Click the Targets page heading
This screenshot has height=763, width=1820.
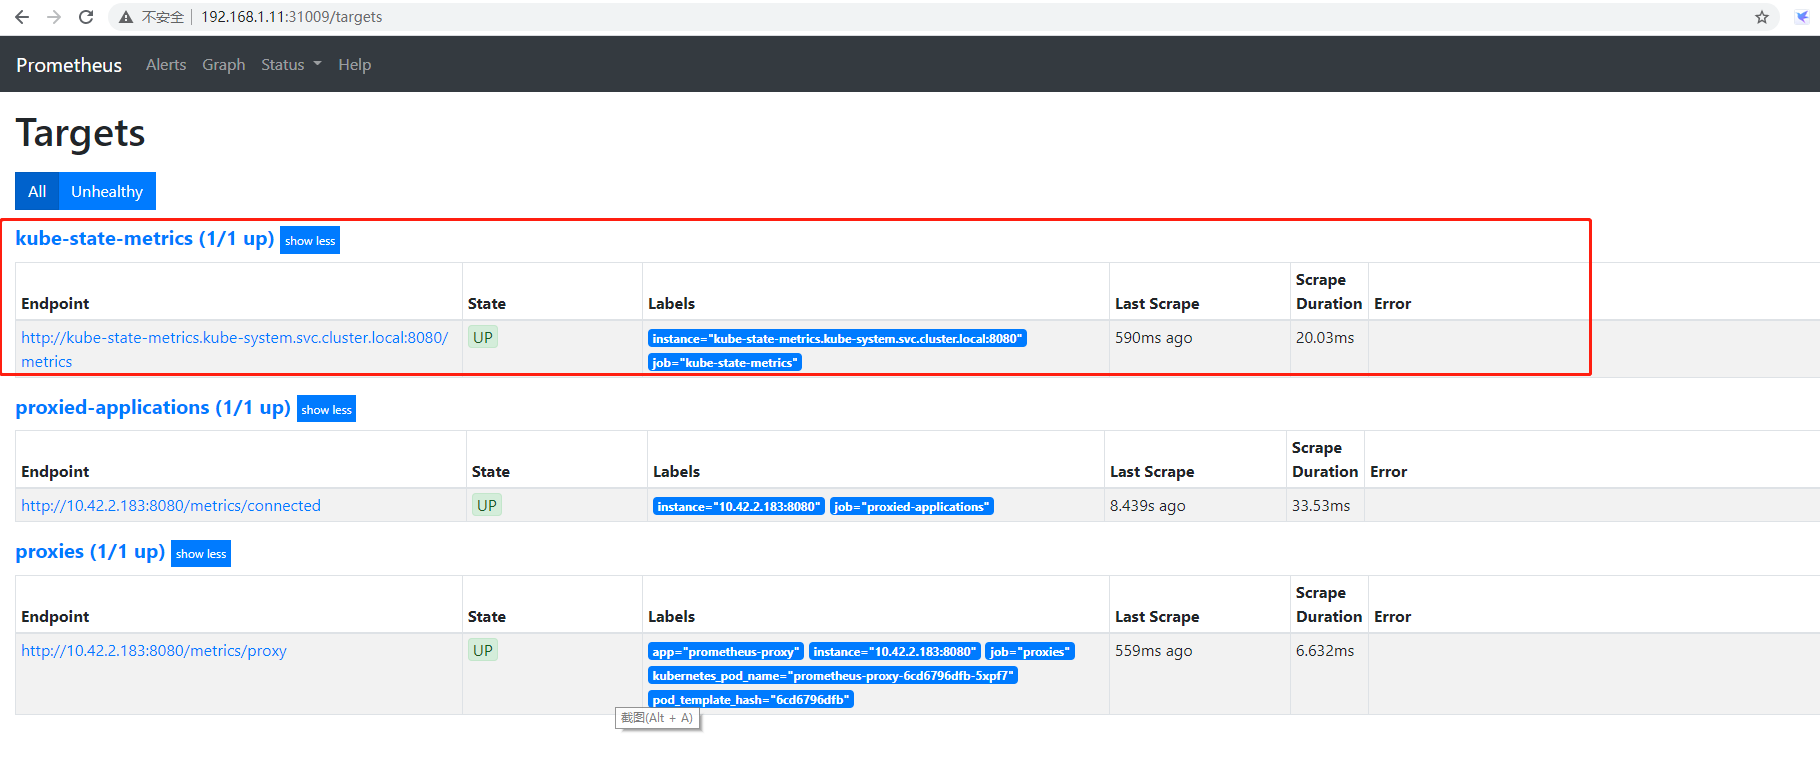[80, 133]
